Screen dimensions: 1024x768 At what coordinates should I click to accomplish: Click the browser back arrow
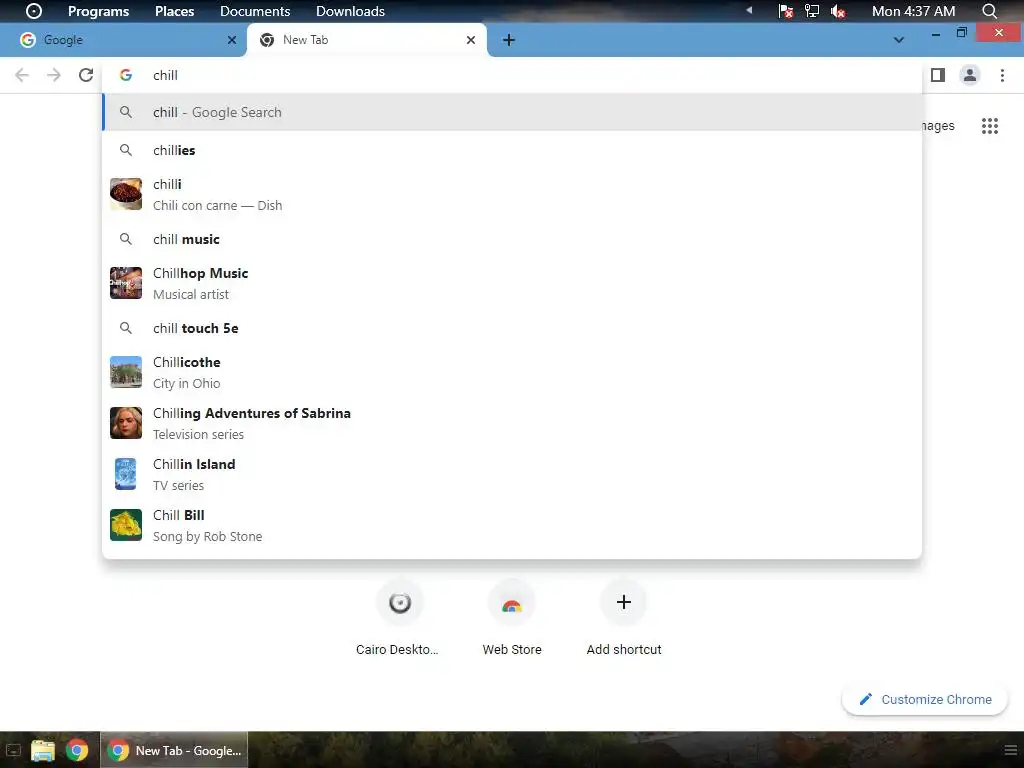tap(22, 75)
